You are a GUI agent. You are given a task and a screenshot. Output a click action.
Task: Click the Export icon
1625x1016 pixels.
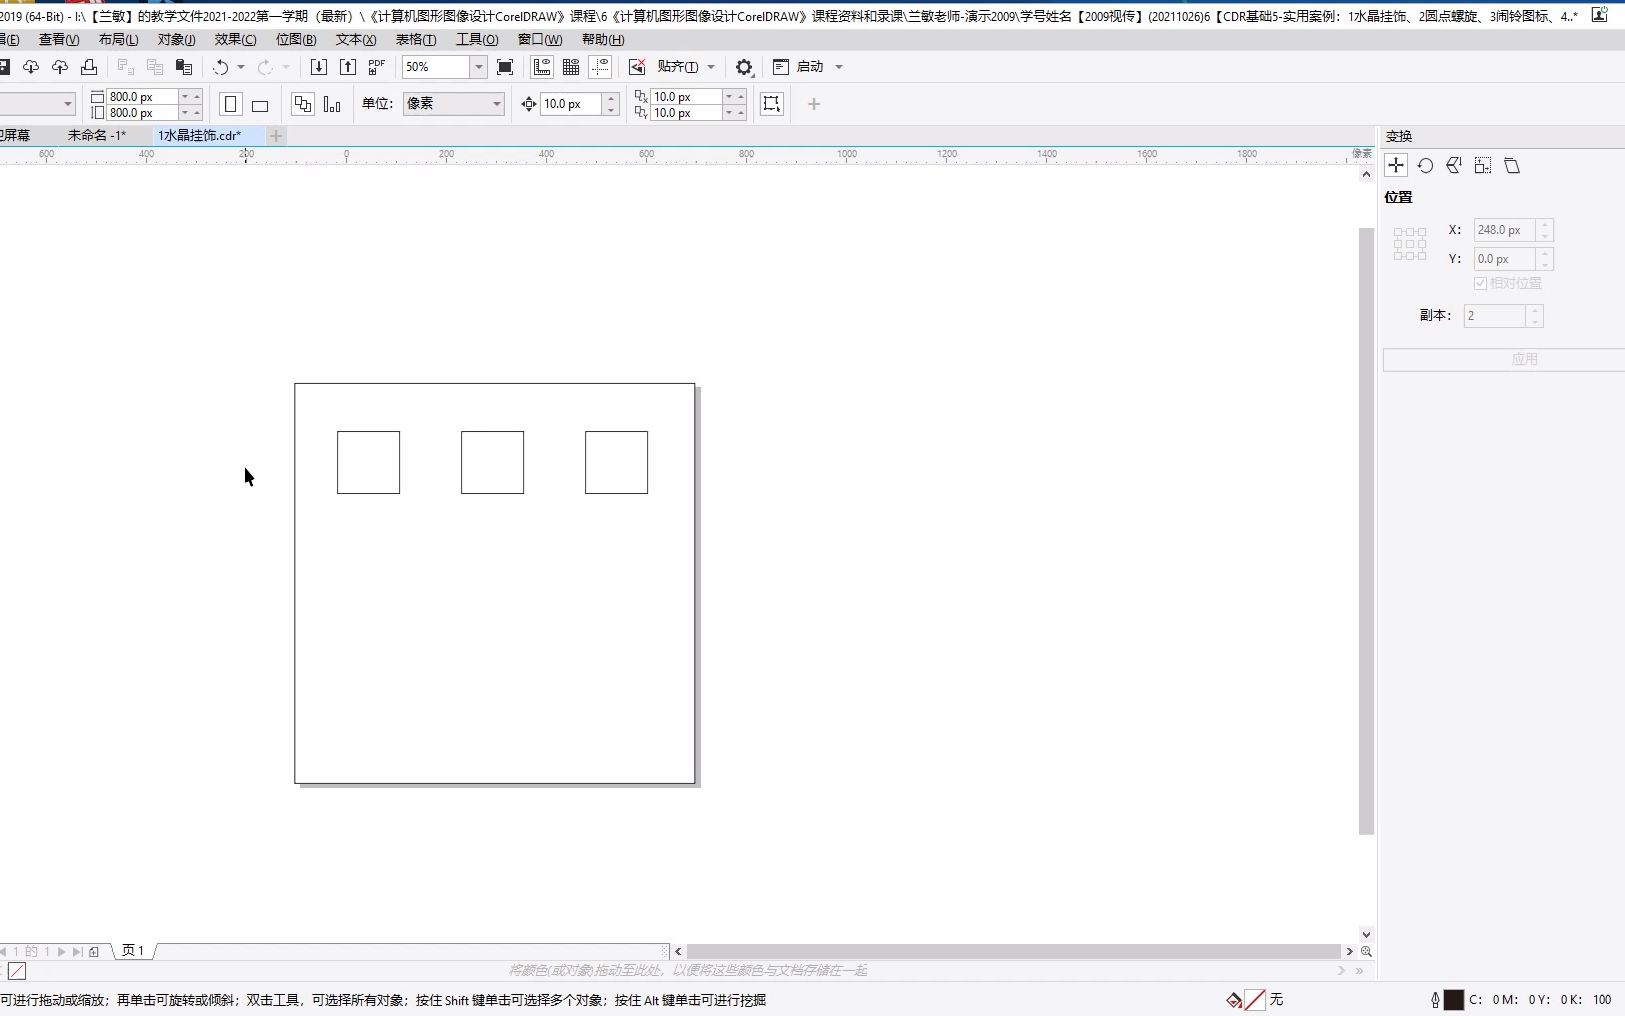[x=347, y=67]
